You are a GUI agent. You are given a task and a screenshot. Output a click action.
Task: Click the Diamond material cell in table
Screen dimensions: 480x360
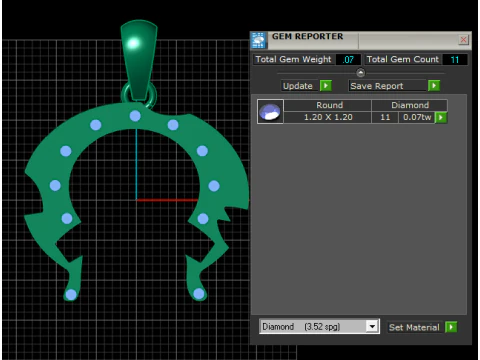pyautogui.click(x=409, y=105)
